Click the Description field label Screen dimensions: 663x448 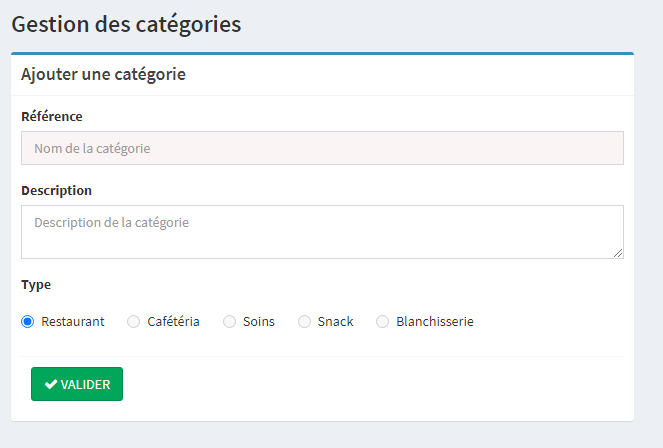[56, 191]
